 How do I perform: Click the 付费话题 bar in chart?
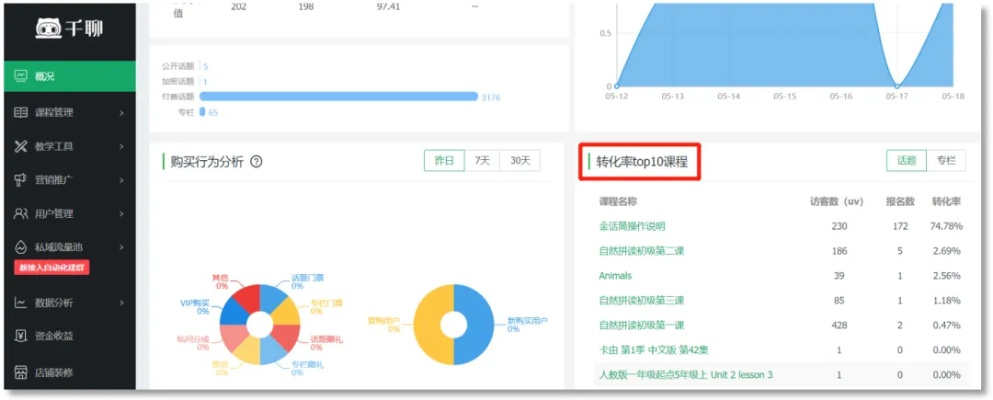coord(338,97)
